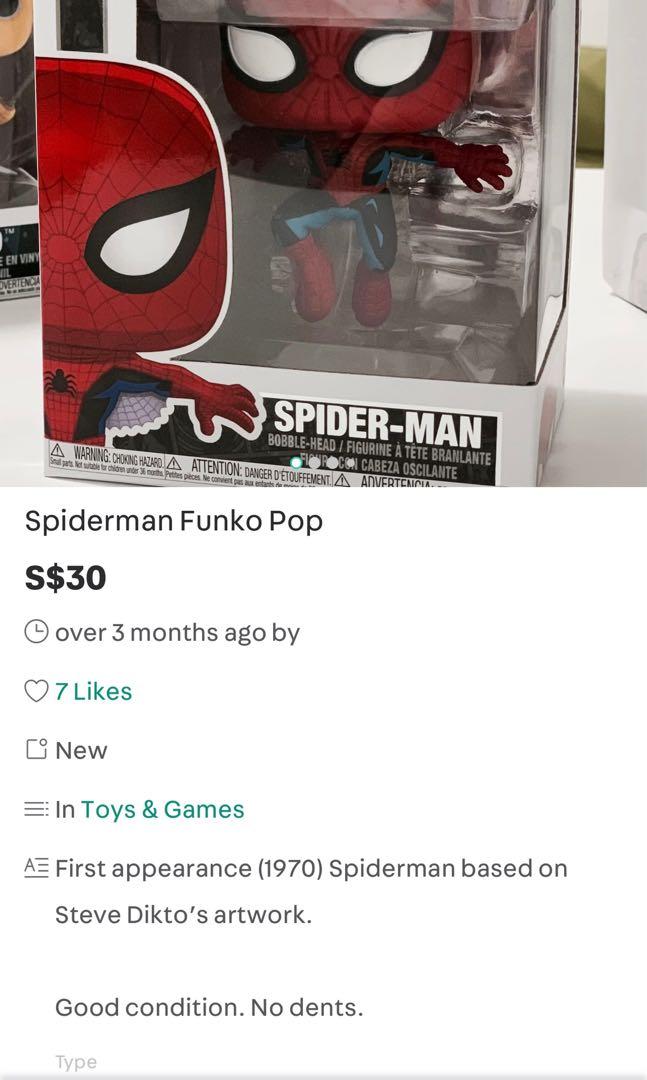Screen dimensions: 647x1080
Task: Open the Spider-Man Funko box photo
Action: 323,243
